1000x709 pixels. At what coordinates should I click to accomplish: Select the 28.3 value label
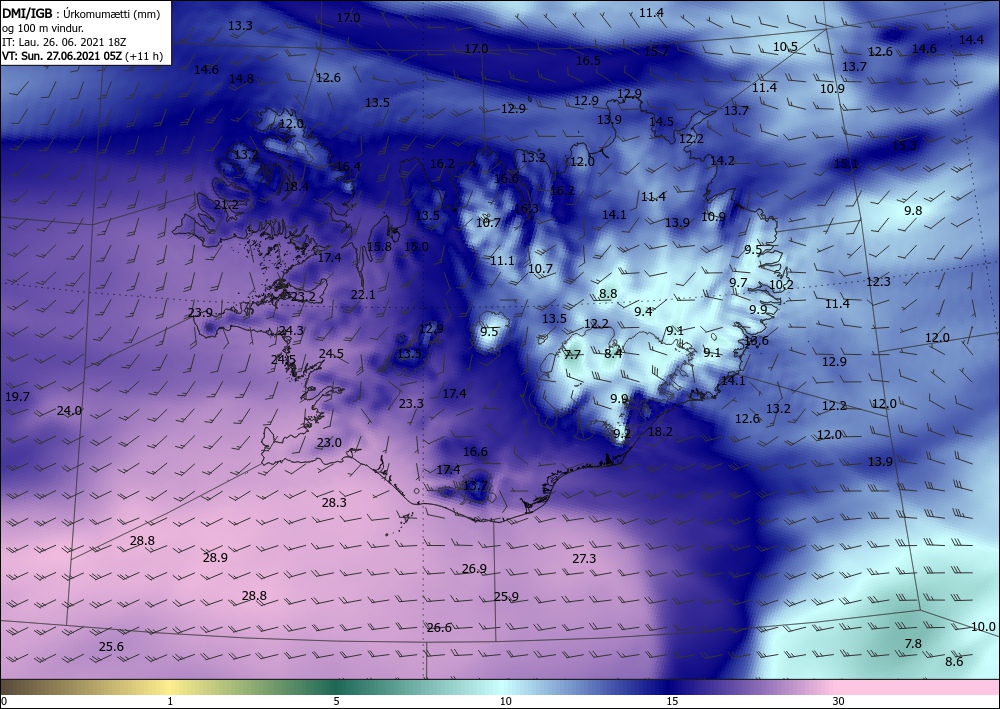tap(334, 503)
